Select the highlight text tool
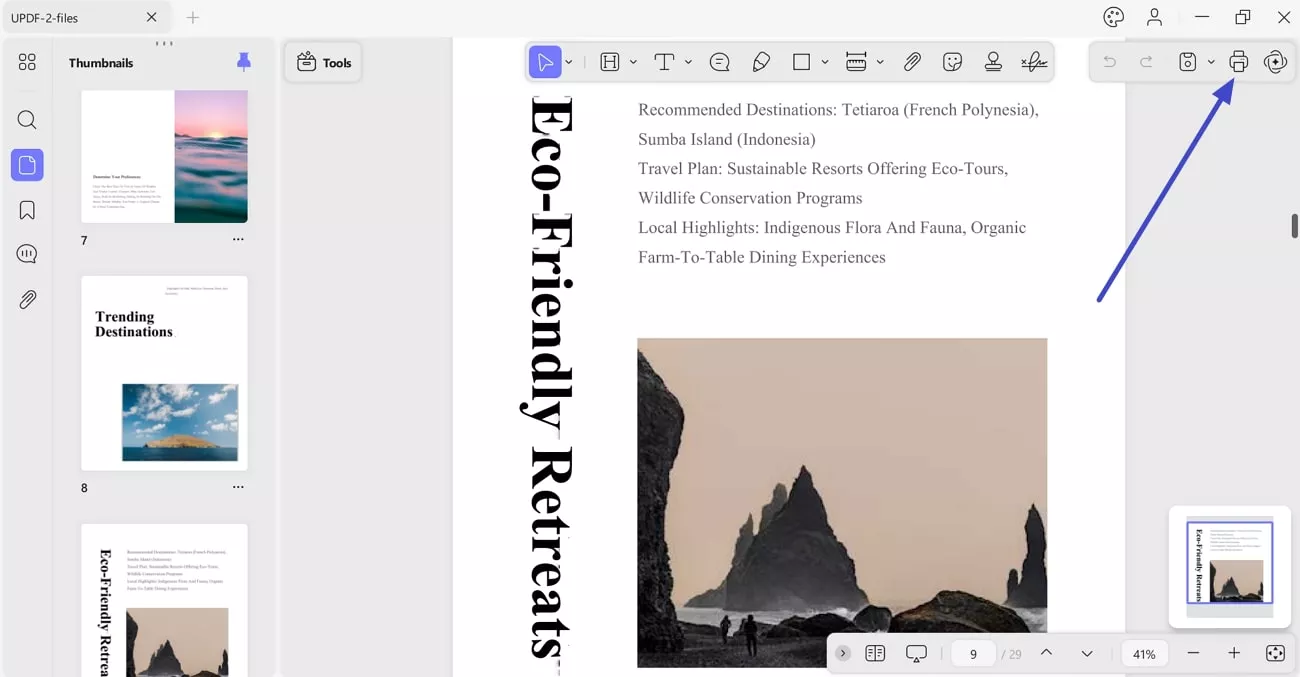The height and width of the screenshot is (677, 1300). 610,62
